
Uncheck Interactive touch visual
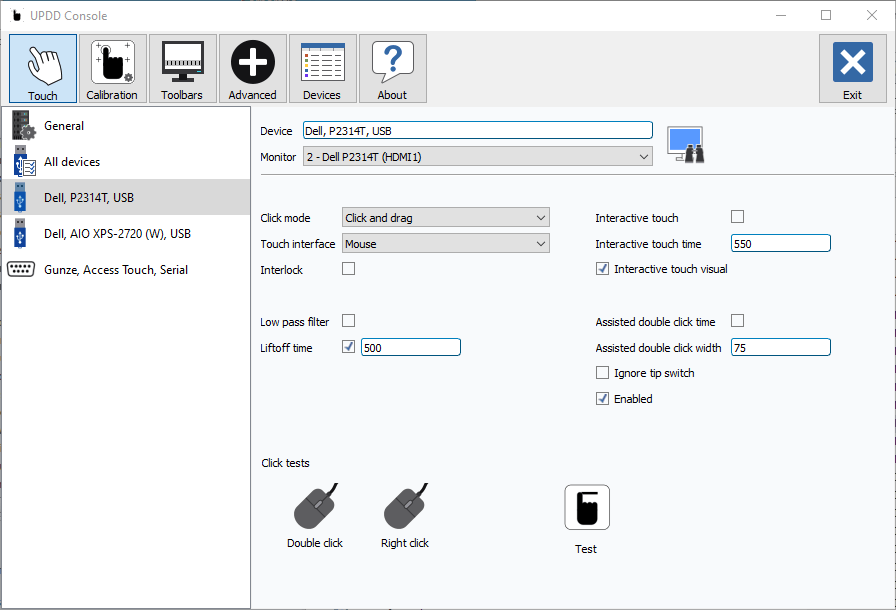[x=602, y=268]
